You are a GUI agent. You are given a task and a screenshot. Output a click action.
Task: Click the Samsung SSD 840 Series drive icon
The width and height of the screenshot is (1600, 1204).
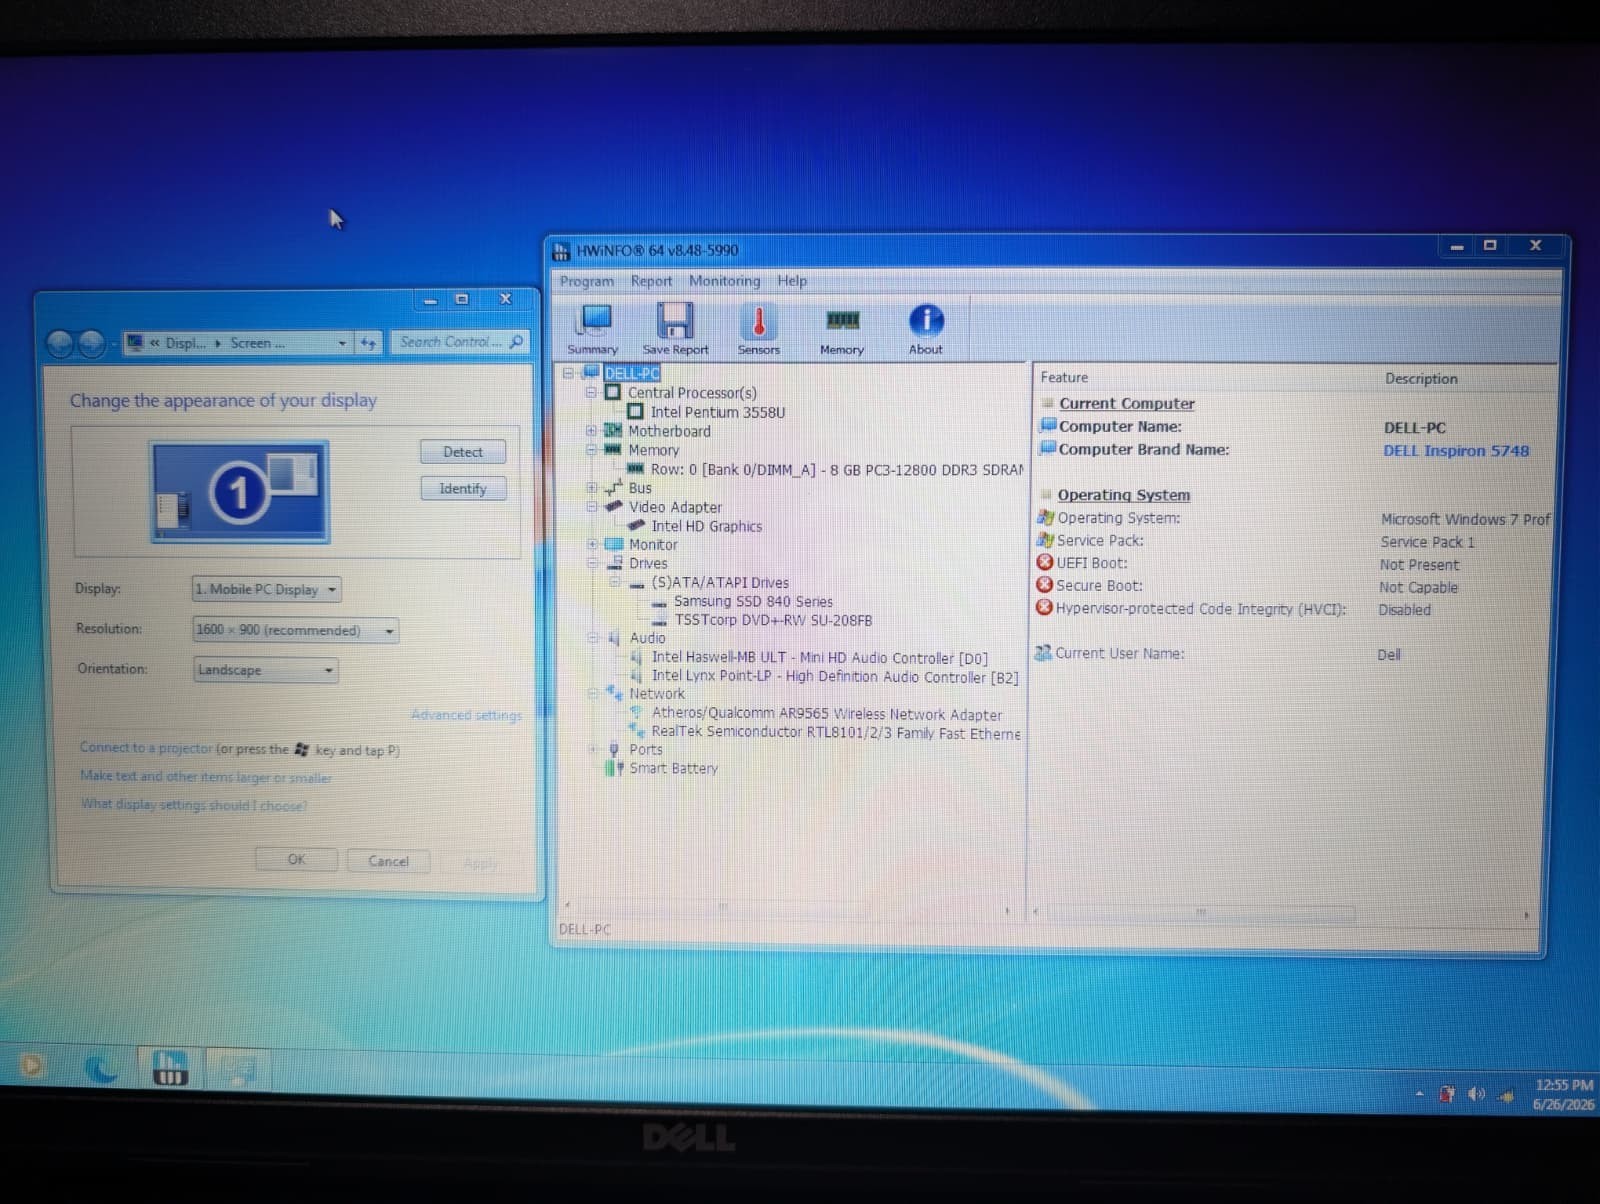[x=659, y=602]
